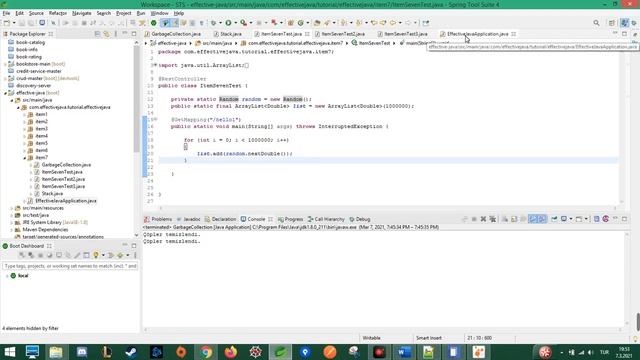Click the Save toolbar icon
The height and width of the screenshot is (360, 640).
point(22,23)
